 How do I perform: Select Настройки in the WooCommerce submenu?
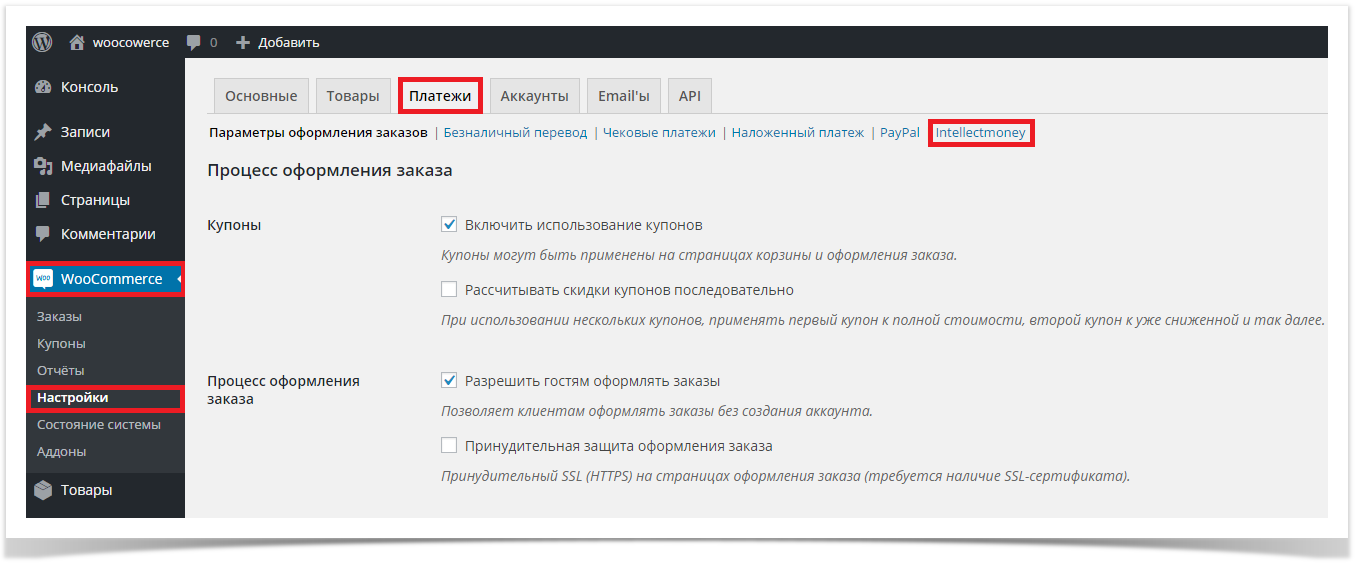(72, 398)
